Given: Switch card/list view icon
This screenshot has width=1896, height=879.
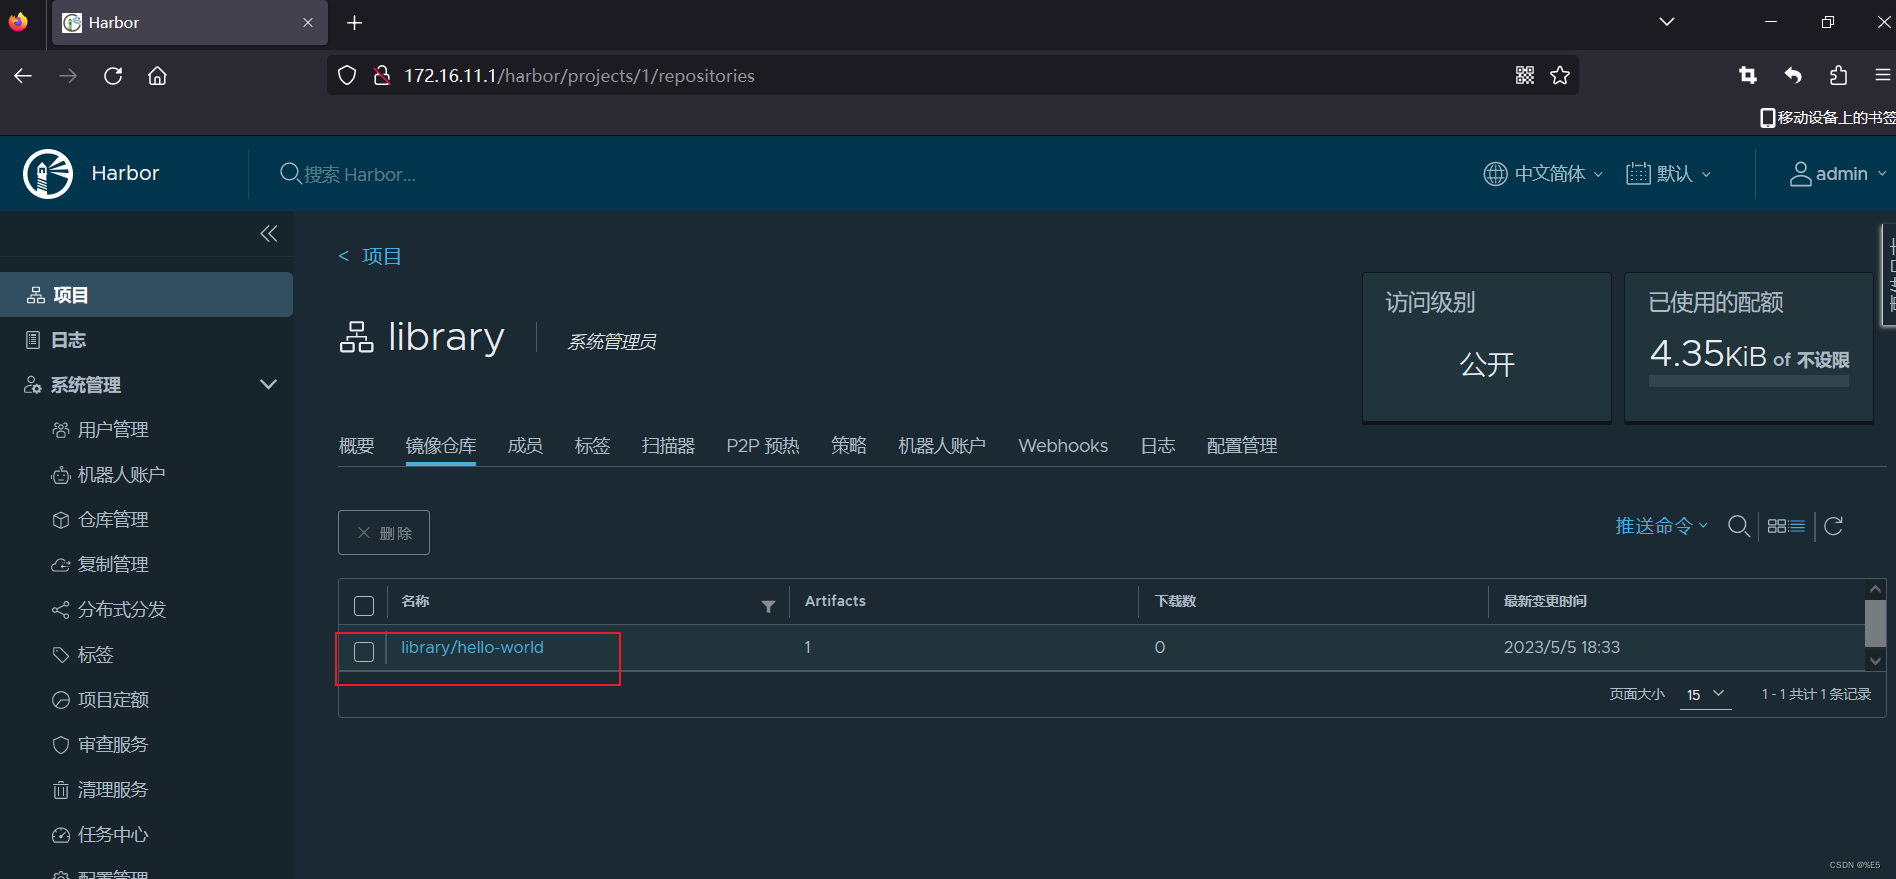Looking at the screenshot, I should [x=1786, y=526].
